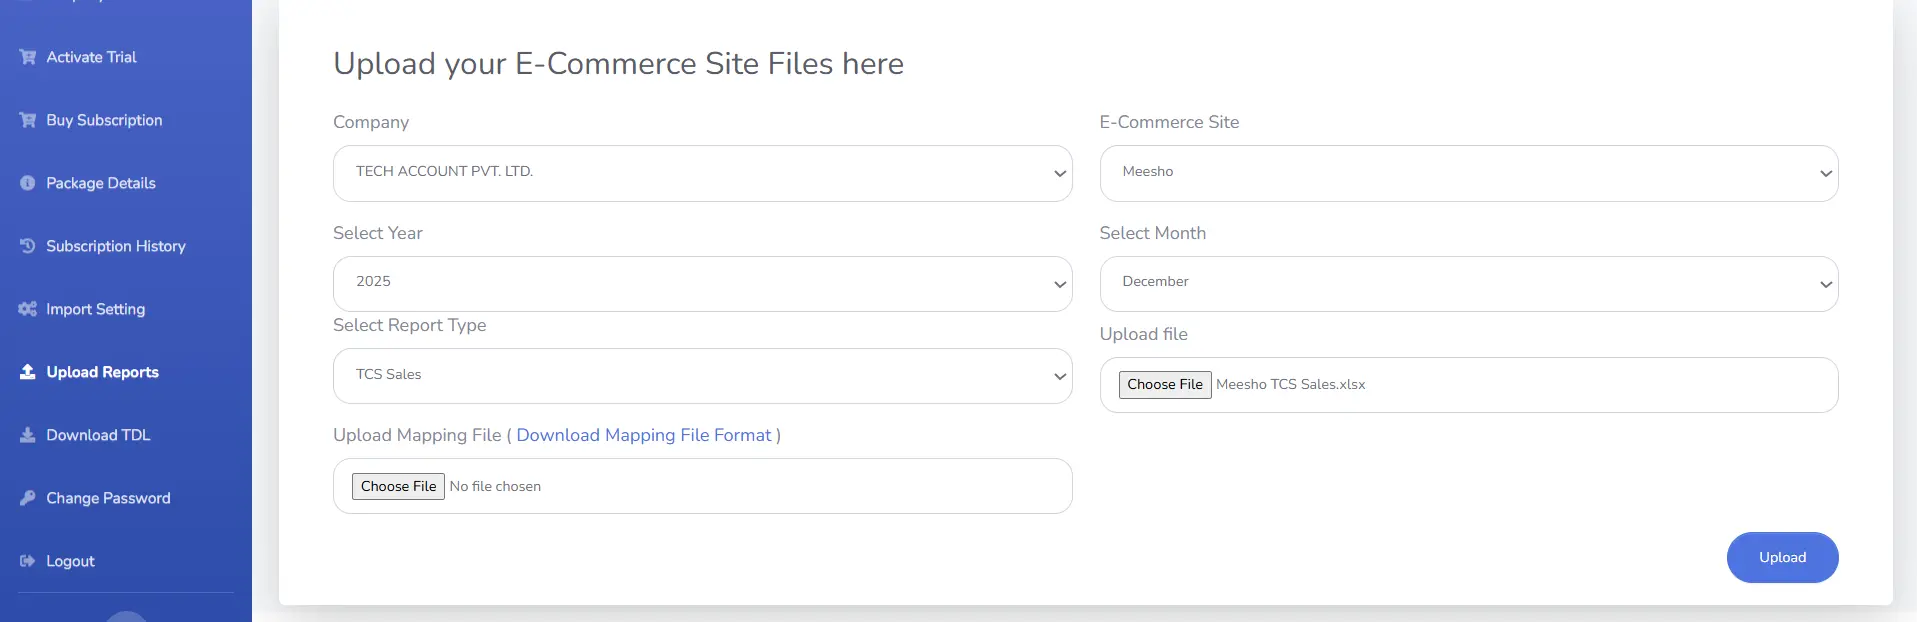Click the Import Setting gears icon
Viewport: 1917px width, 622px height.
click(x=28, y=309)
